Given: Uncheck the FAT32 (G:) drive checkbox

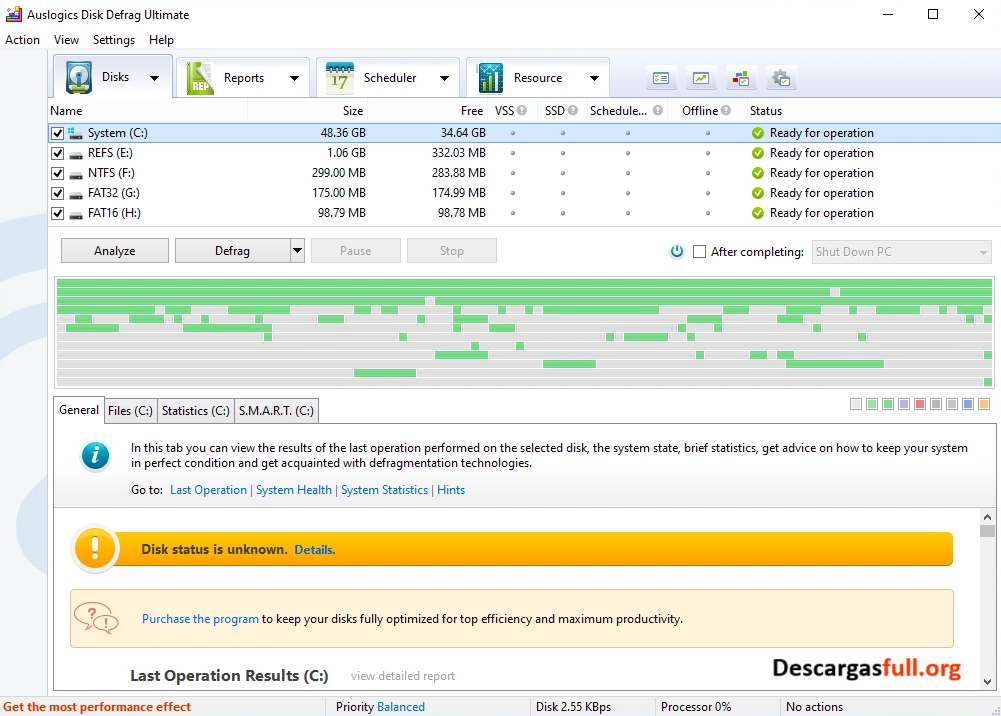Looking at the screenshot, I should coord(57,192).
